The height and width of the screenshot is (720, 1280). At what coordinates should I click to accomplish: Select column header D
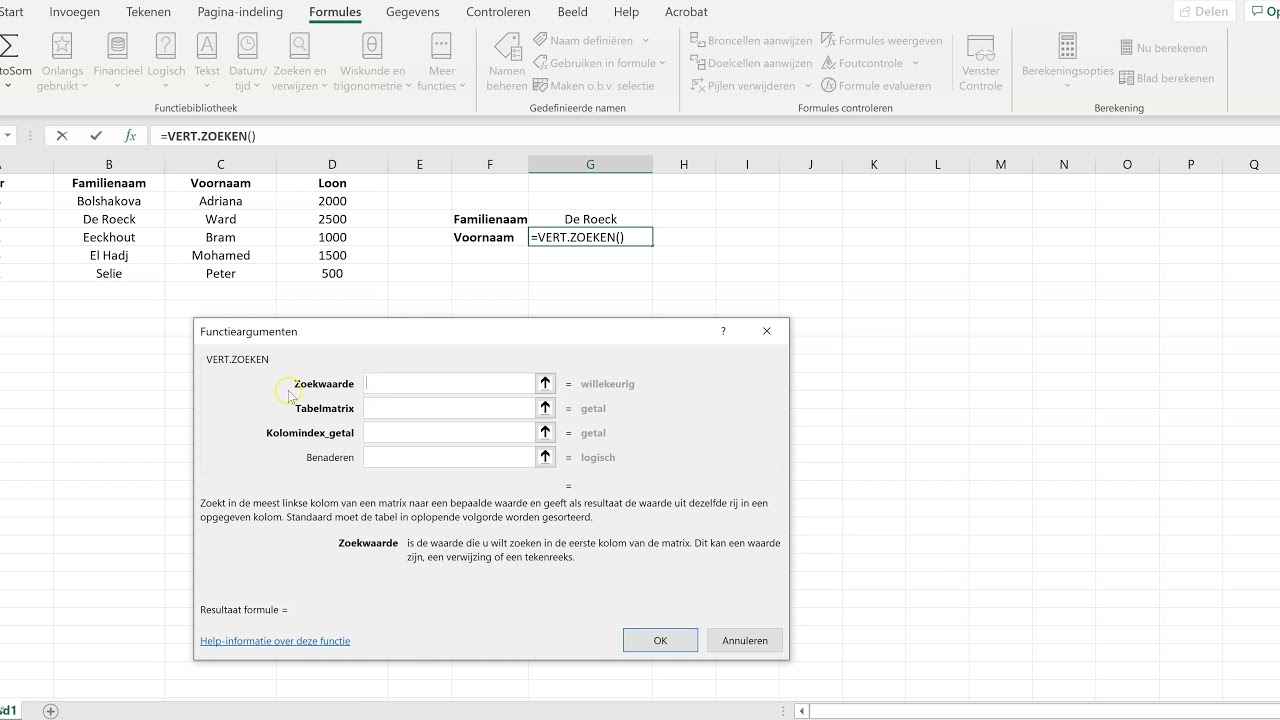tap(332, 165)
